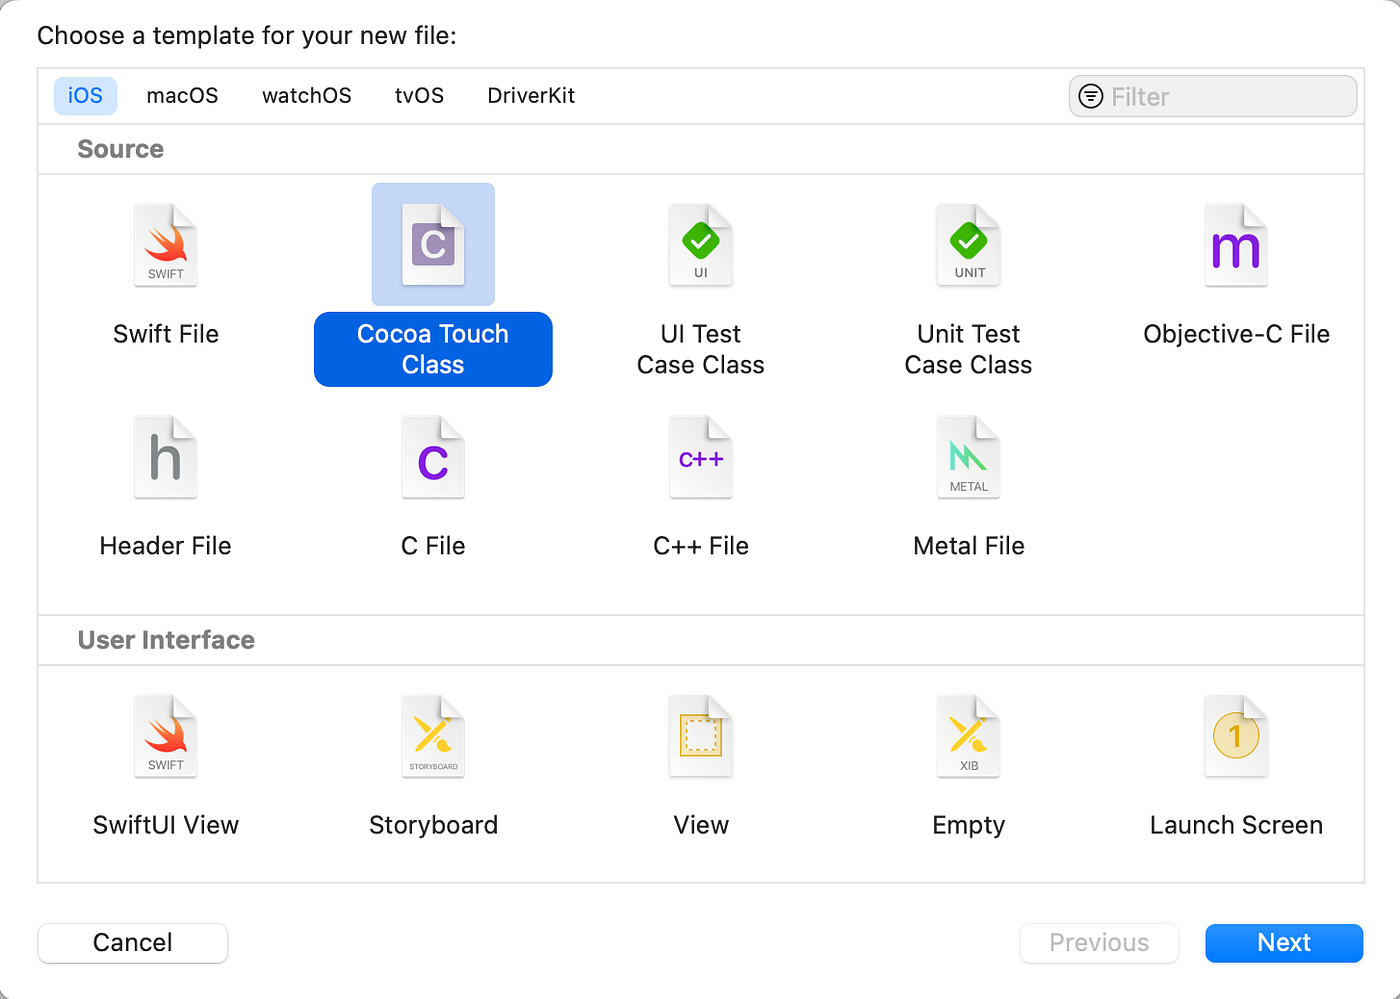Click the Cocoa Touch Class template icon

click(x=433, y=244)
